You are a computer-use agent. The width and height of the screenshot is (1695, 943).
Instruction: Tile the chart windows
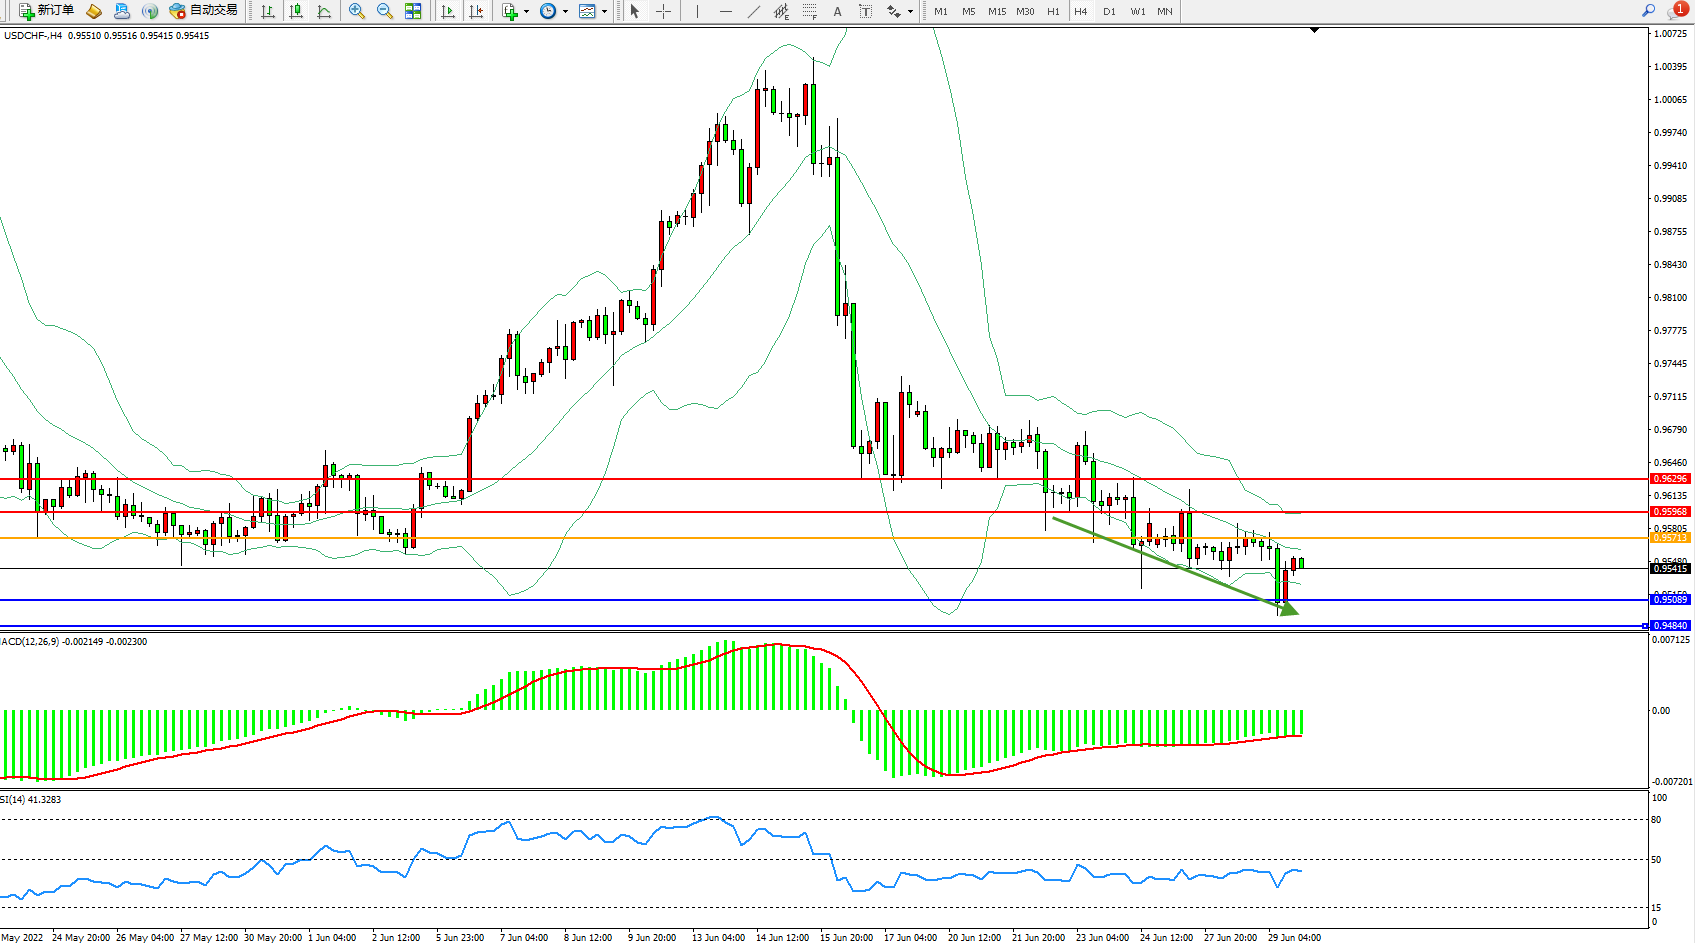(413, 11)
